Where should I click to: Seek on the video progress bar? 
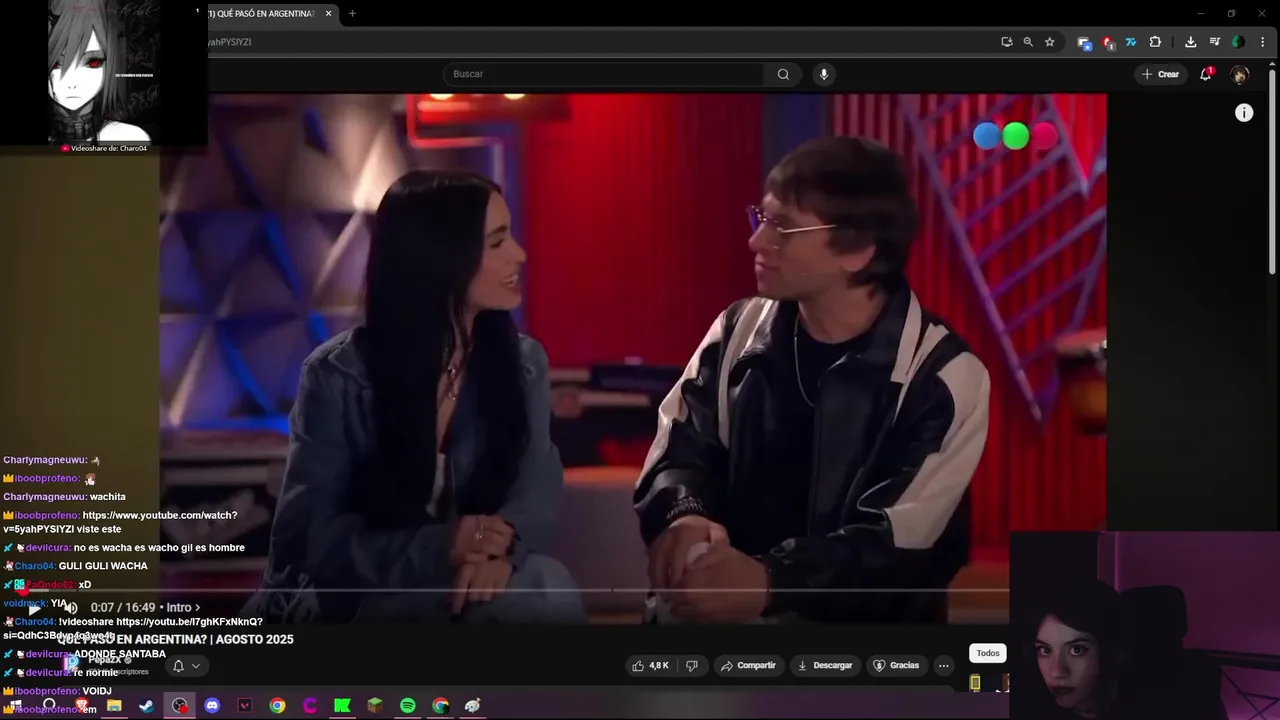click(512, 590)
